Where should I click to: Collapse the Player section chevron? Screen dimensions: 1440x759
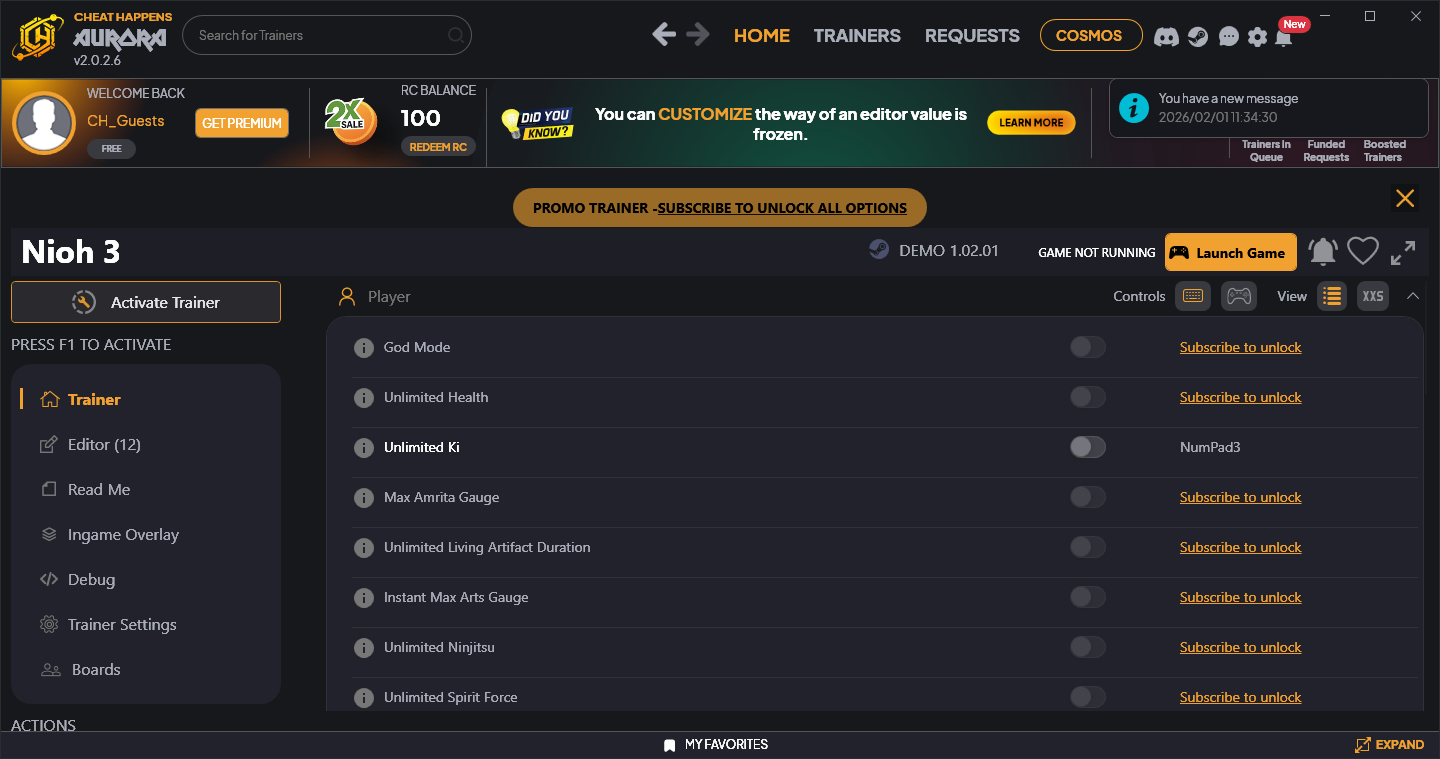(x=1413, y=296)
